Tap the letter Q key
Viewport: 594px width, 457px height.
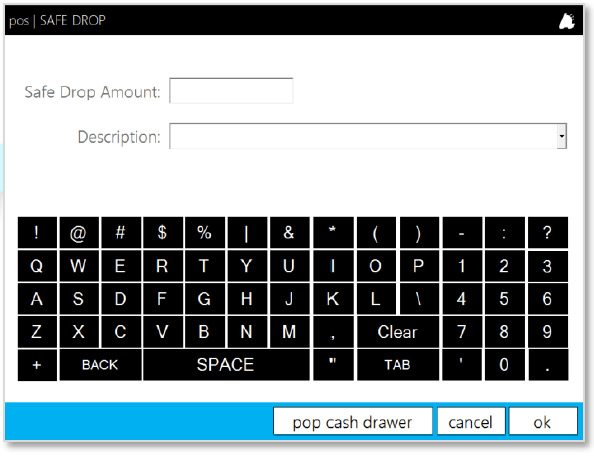click(x=37, y=266)
